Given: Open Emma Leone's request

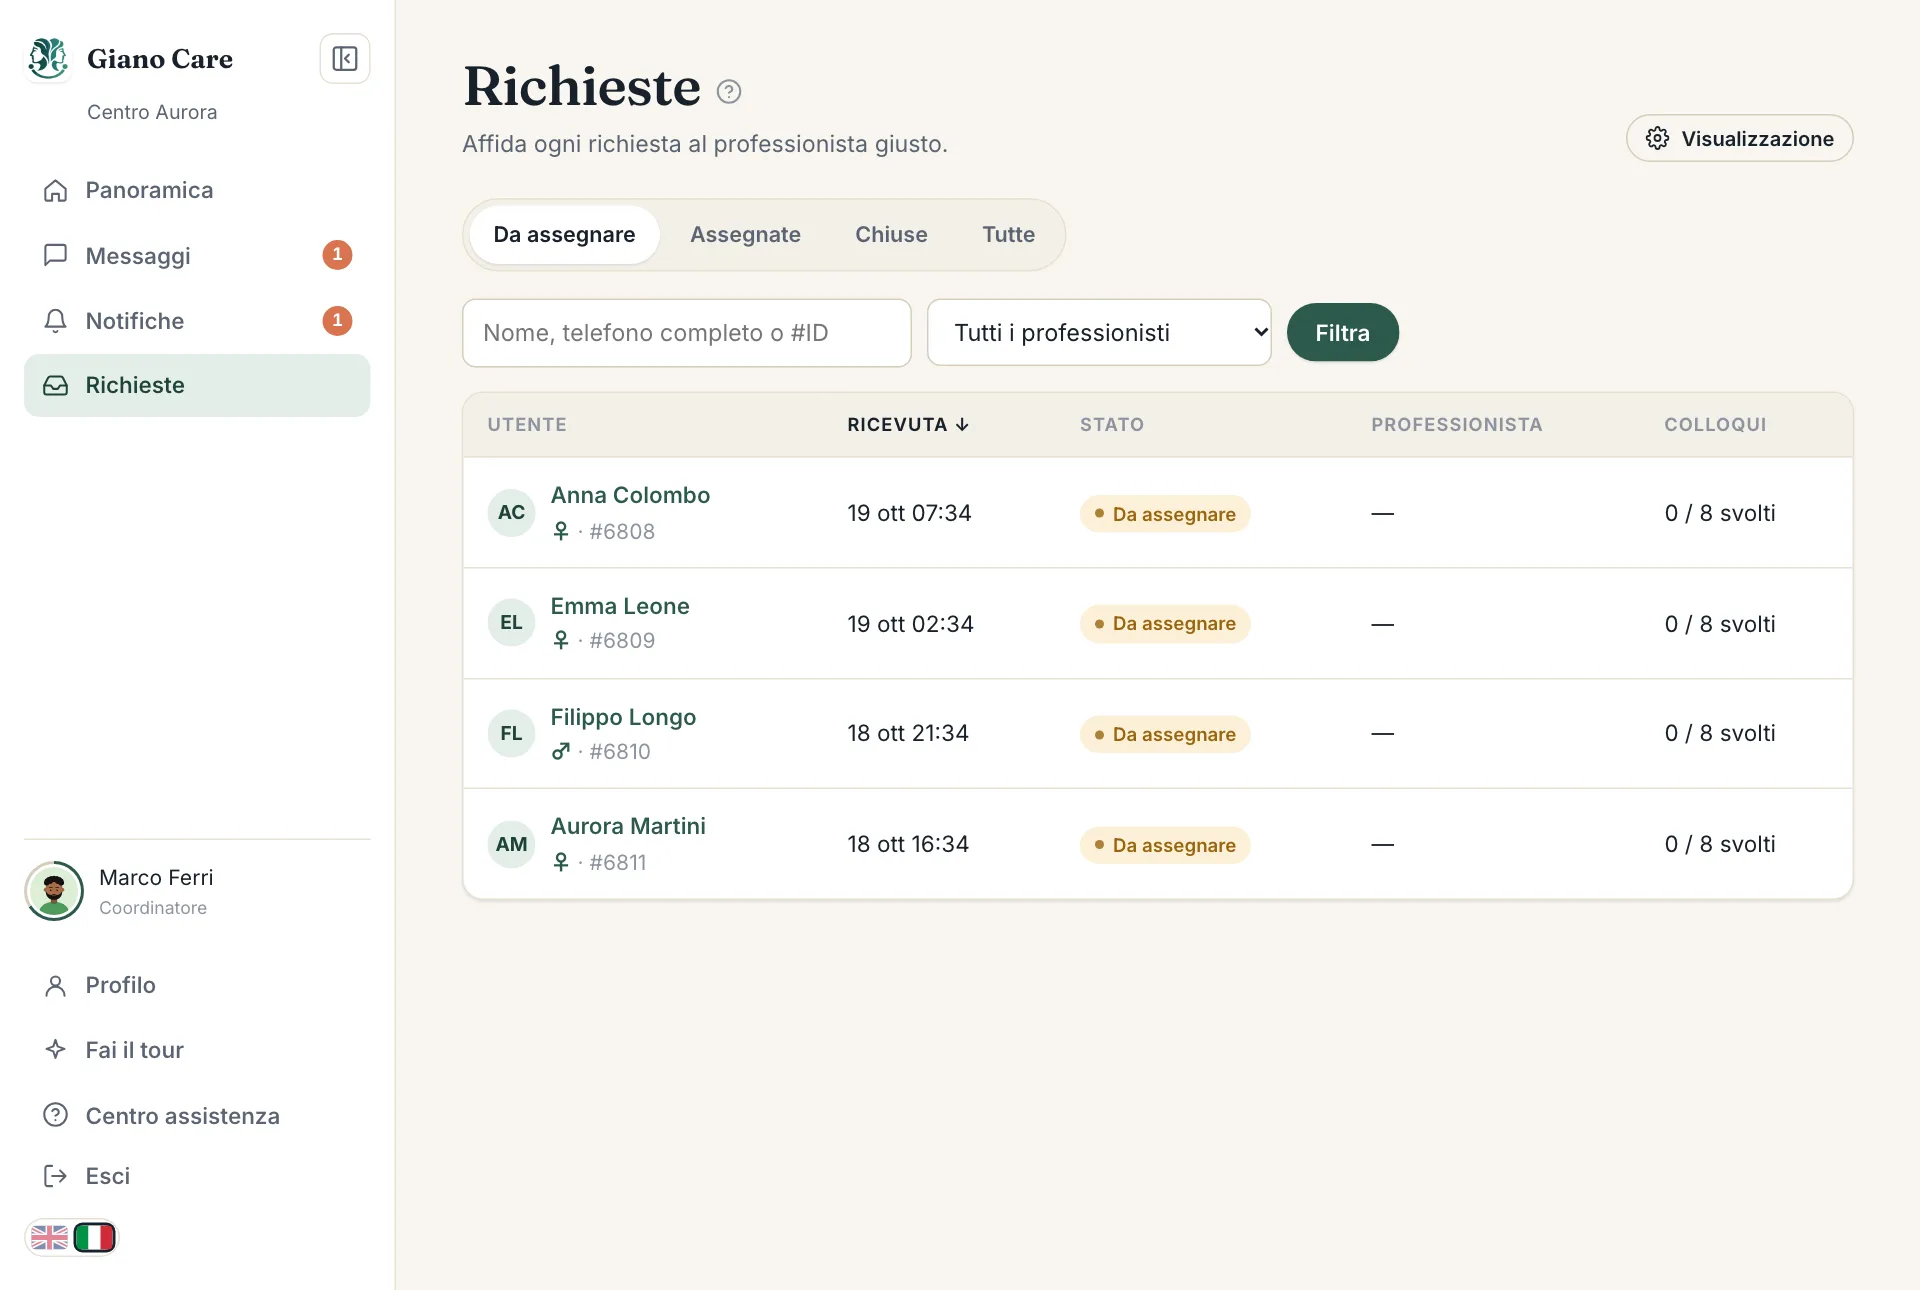Looking at the screenshot, I should pyautogui.click(x=620, y=606).
